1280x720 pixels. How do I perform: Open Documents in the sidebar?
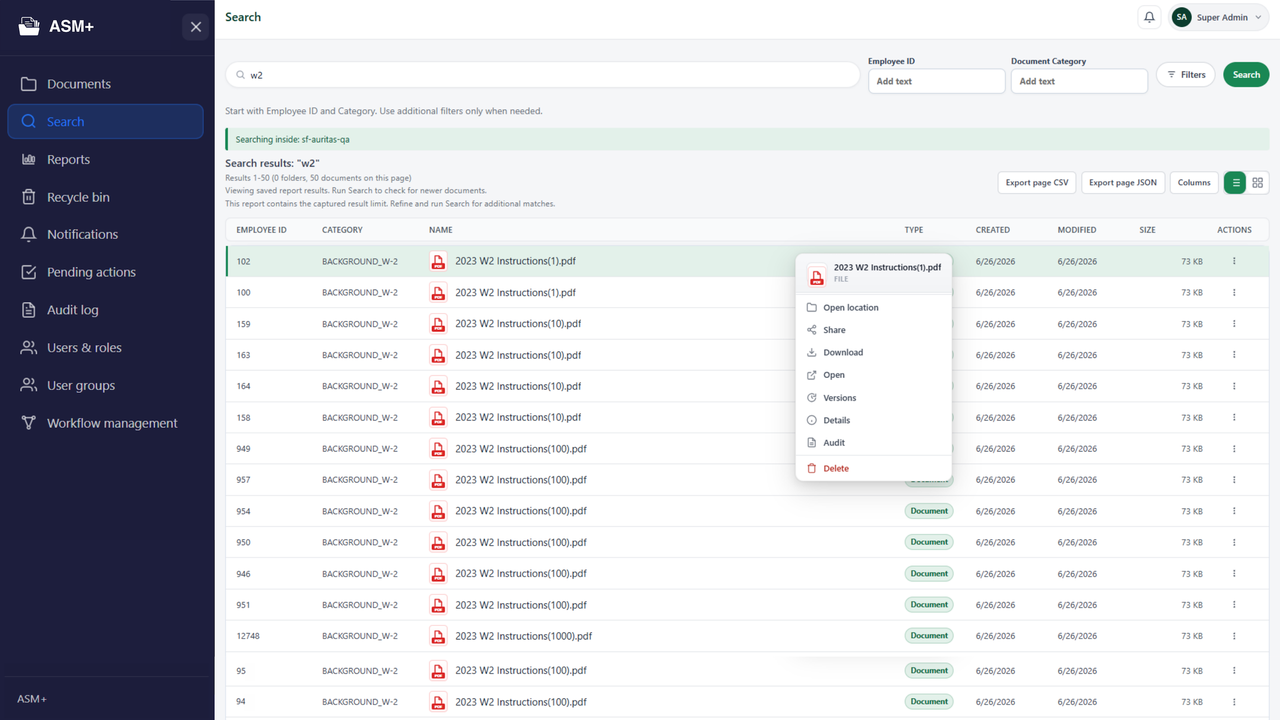click(x=105, y=84)
